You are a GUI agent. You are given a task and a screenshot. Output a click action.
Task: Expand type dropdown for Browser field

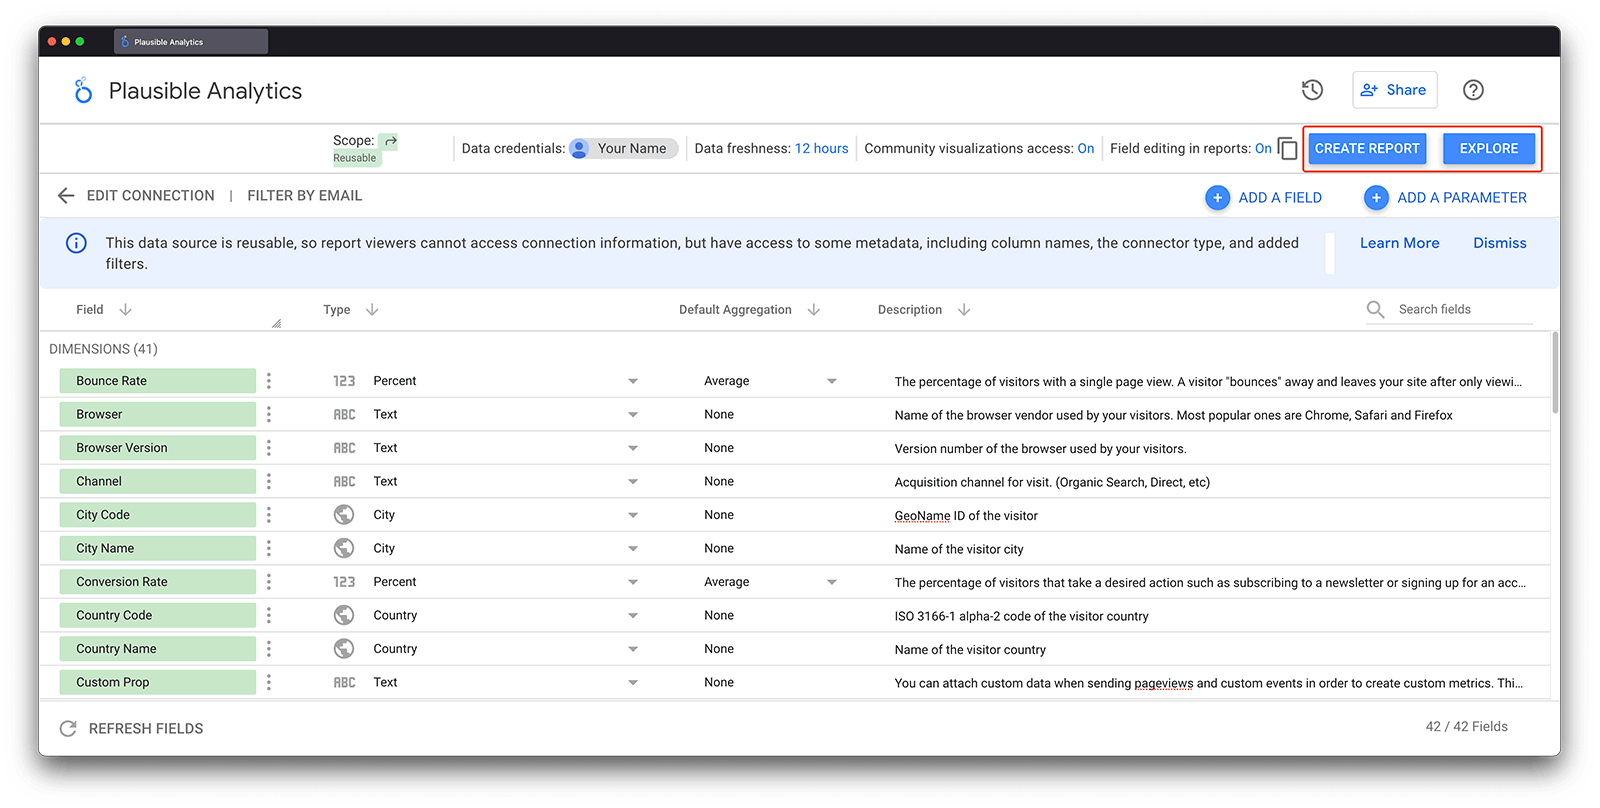(x=632, y=415)
